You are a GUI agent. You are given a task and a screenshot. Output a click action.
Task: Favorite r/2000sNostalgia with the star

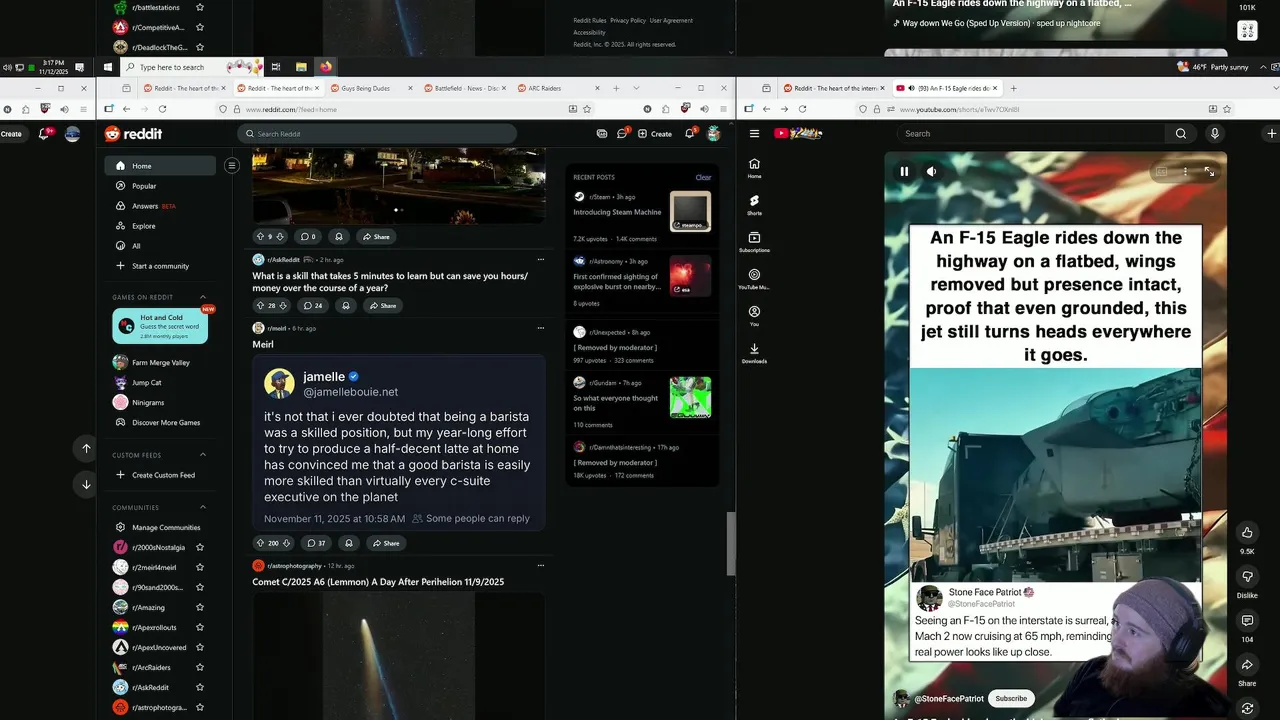(x=200, y=547)
